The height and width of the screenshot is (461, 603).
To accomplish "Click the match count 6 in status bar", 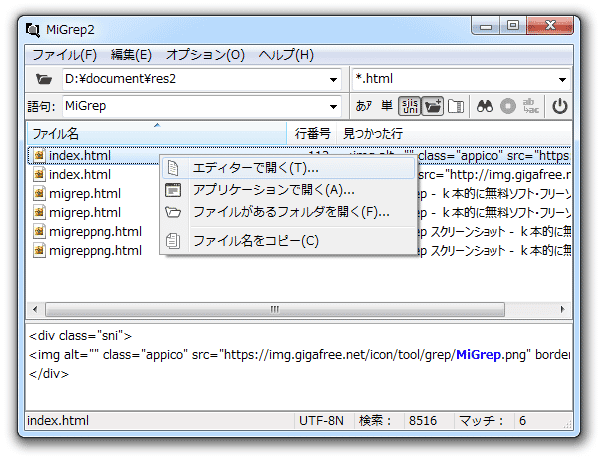I will coord(522,421).
